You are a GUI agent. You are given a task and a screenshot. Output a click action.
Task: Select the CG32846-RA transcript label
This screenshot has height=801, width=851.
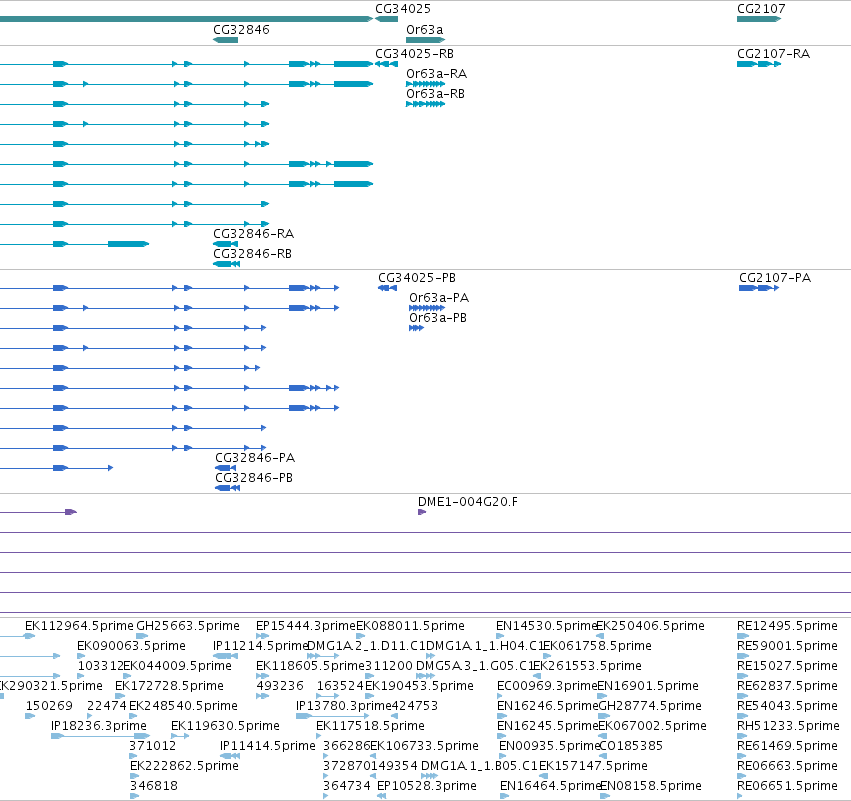tap(253, 234)
